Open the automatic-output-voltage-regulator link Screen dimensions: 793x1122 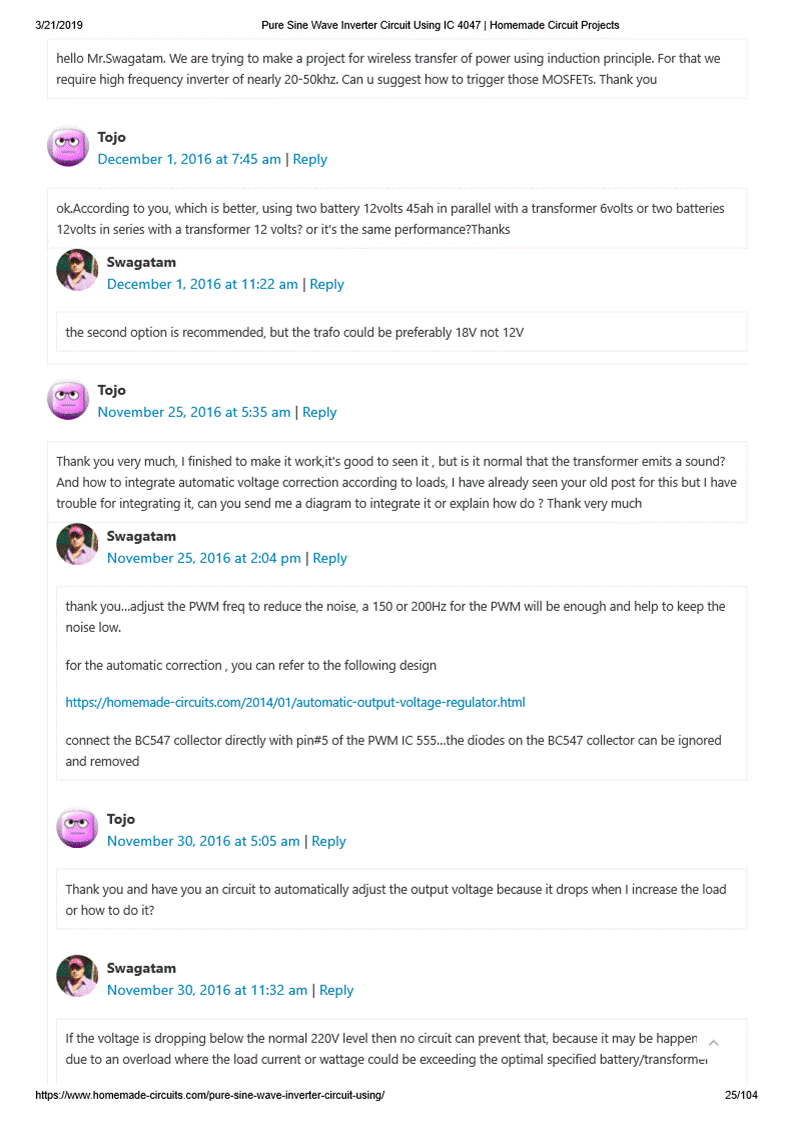[295, 703]
